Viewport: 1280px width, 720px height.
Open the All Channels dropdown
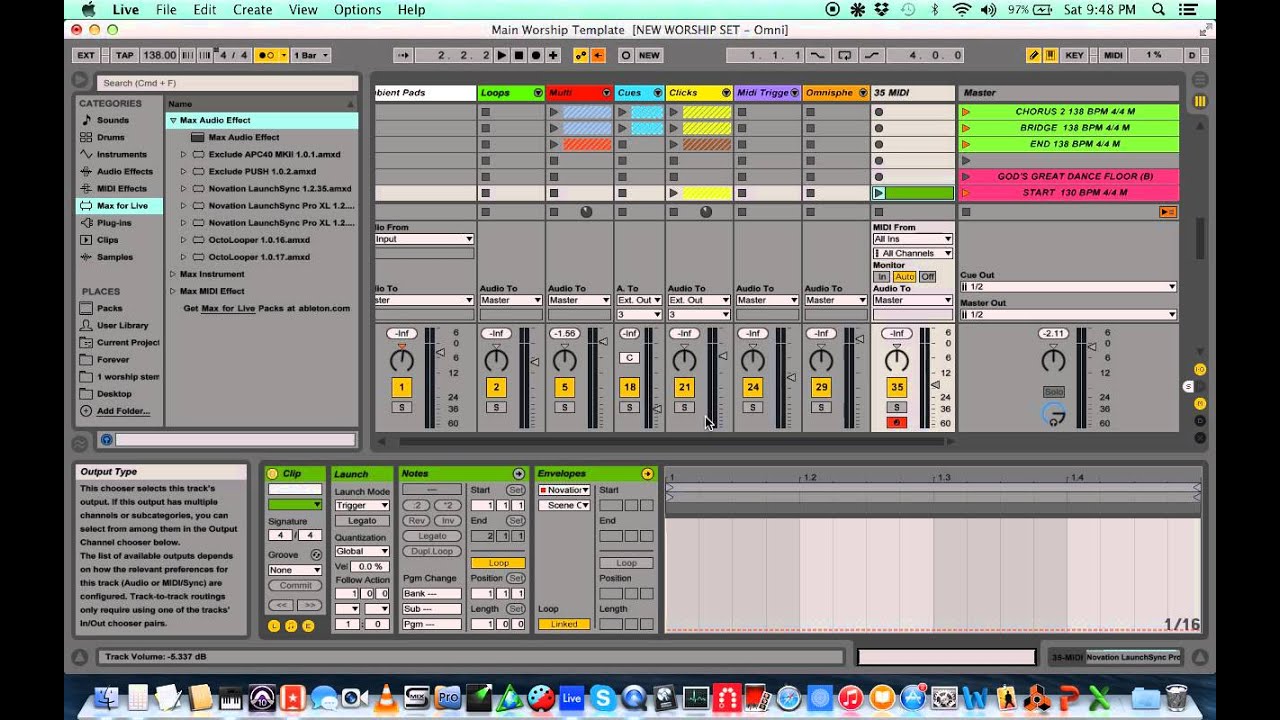[x=913, y=253]
